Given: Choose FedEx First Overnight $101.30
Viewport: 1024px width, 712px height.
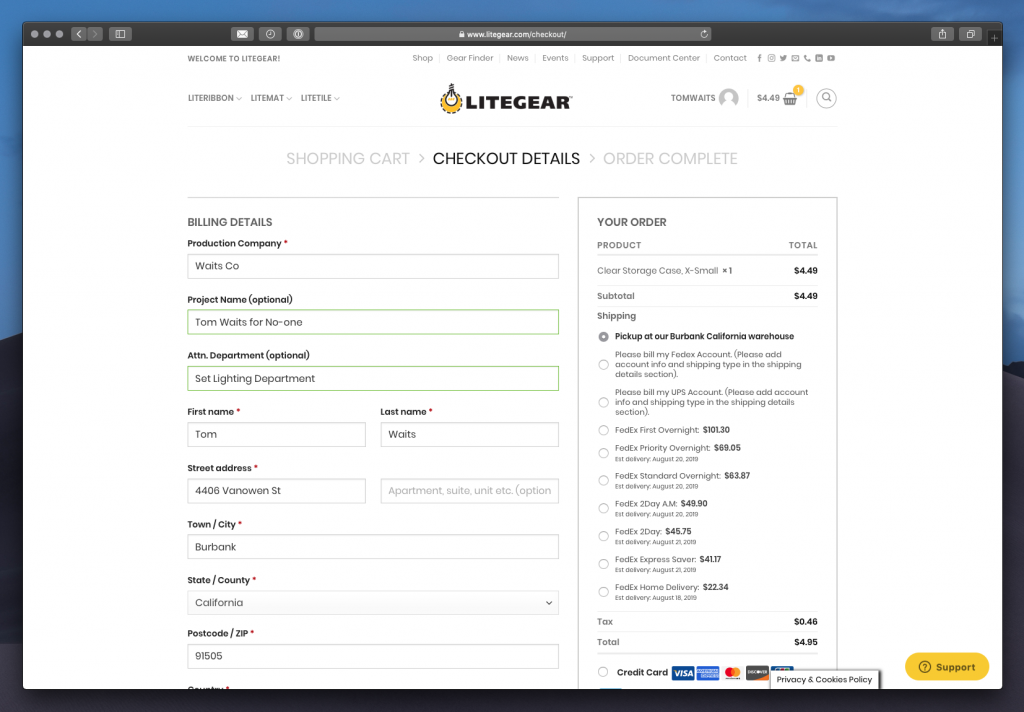Looking at the screenshot, I should 603,430.
